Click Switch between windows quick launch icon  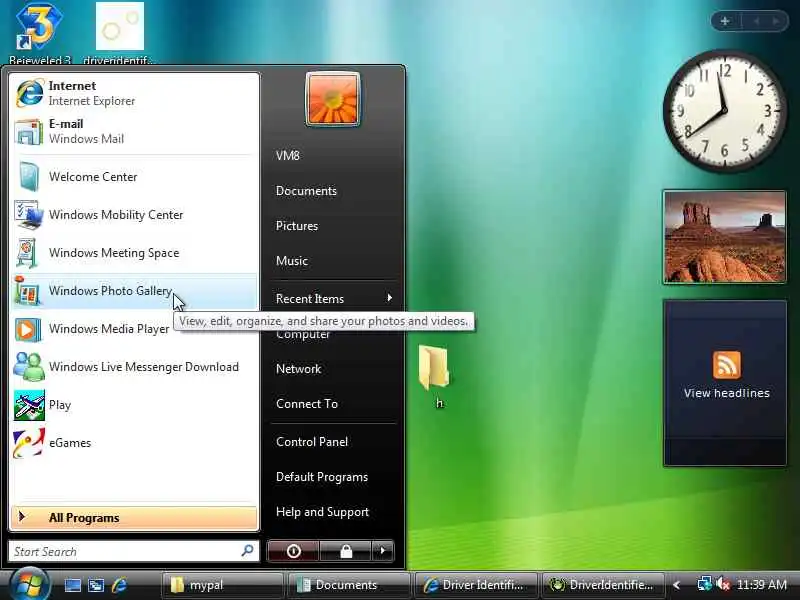pos(96,585)
